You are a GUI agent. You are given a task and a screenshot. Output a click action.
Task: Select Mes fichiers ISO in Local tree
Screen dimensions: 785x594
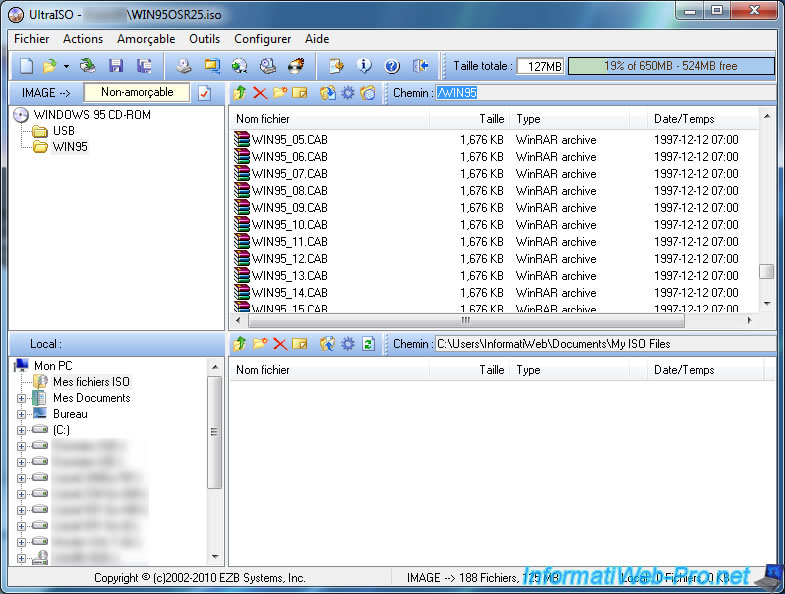(92, 382)
